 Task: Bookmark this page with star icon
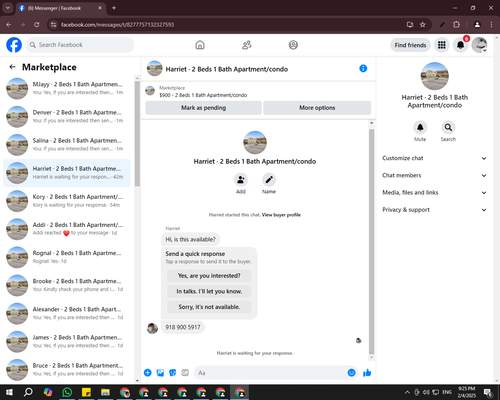pyautogui.click(x=423, y=25)
